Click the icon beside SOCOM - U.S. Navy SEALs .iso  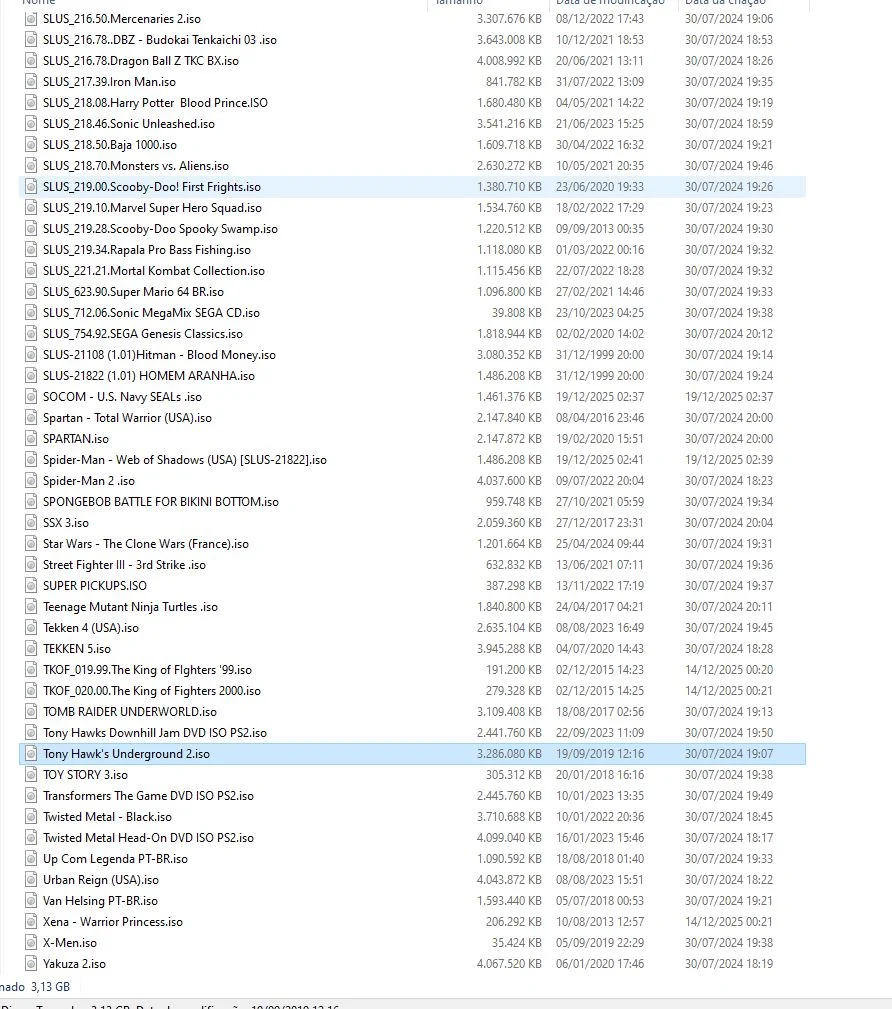(31, 397)
